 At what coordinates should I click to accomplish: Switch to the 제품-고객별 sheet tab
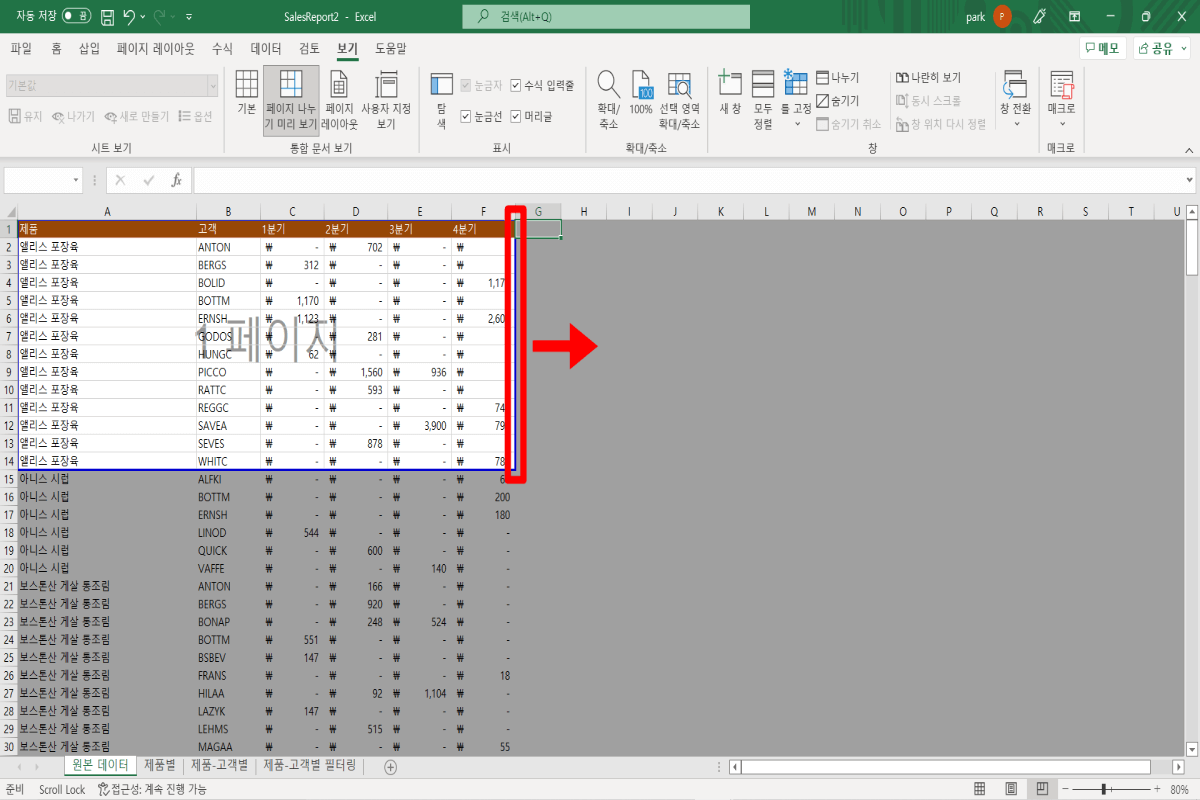click(x=219, y=766)
